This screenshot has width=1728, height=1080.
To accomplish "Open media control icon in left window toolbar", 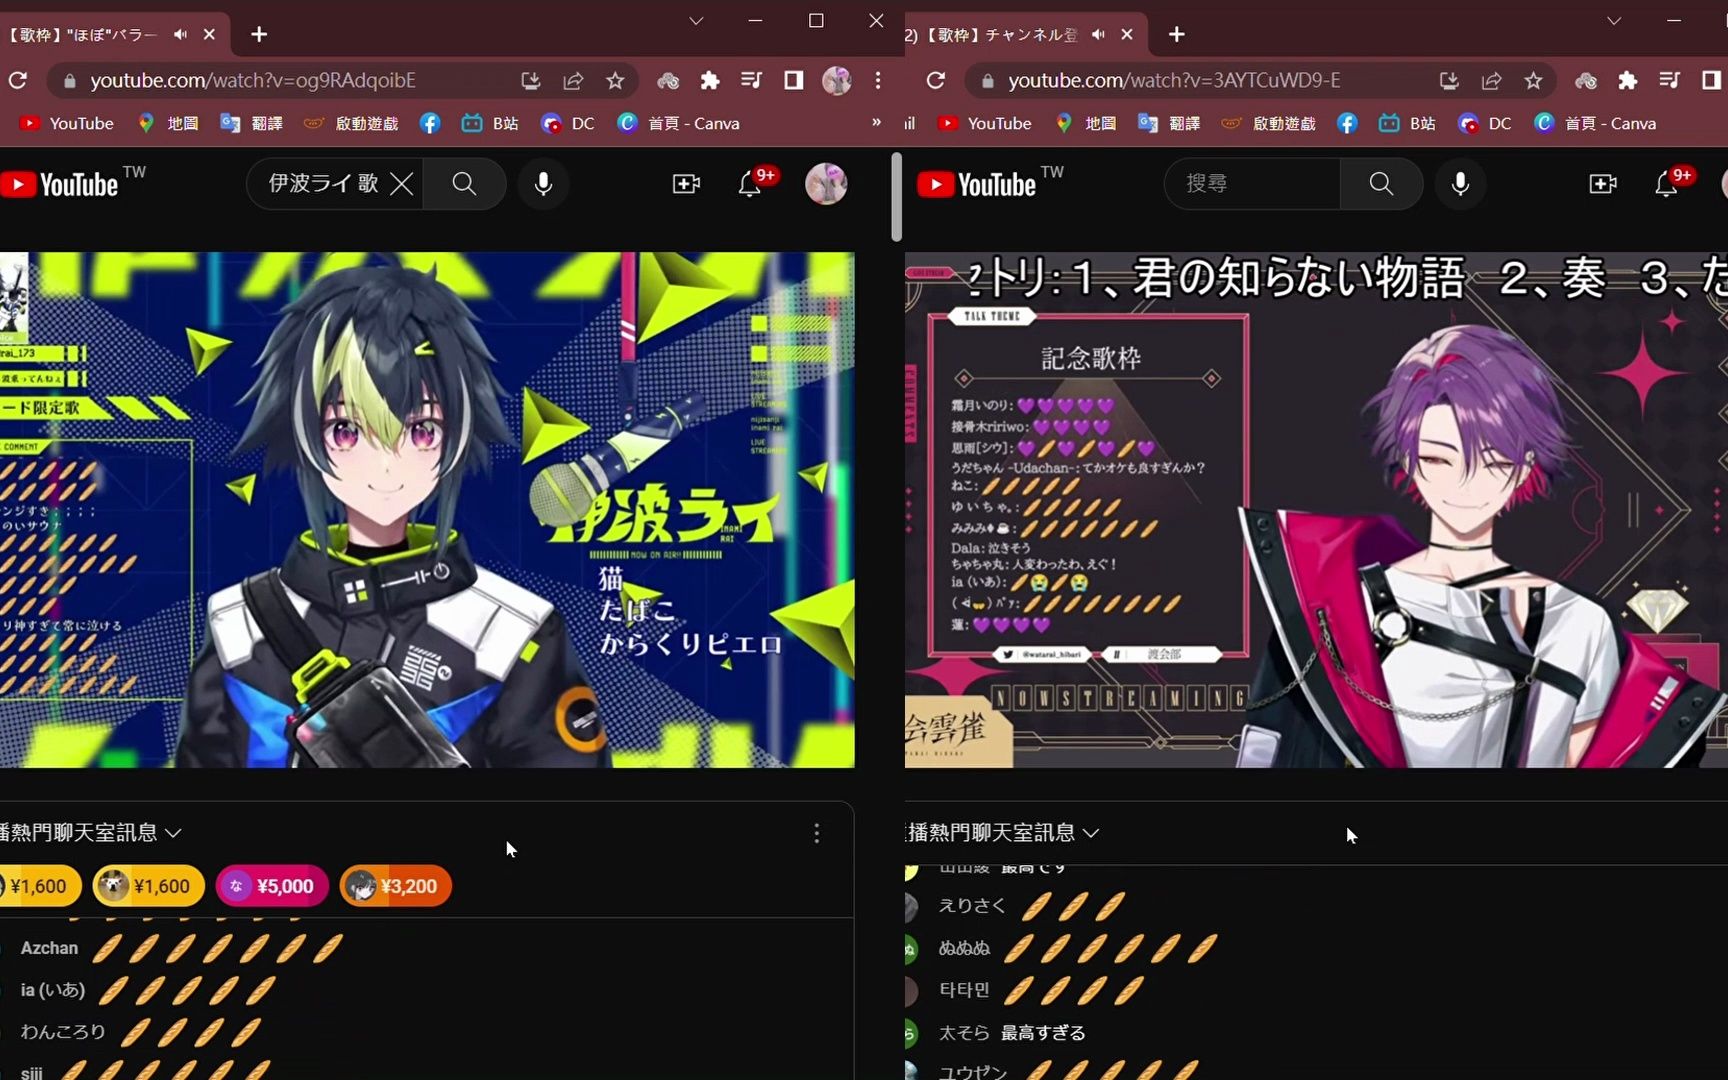I will pyautogui.click(x=752, y=80).
